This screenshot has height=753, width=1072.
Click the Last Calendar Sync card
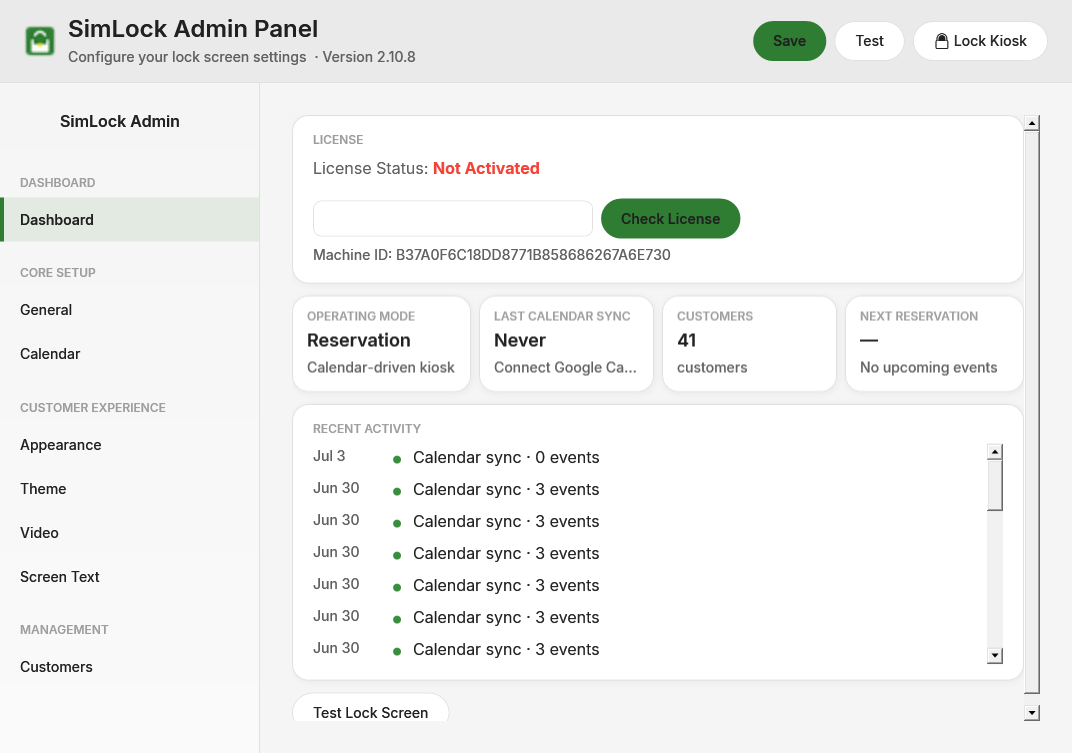(x=566, y=343)
